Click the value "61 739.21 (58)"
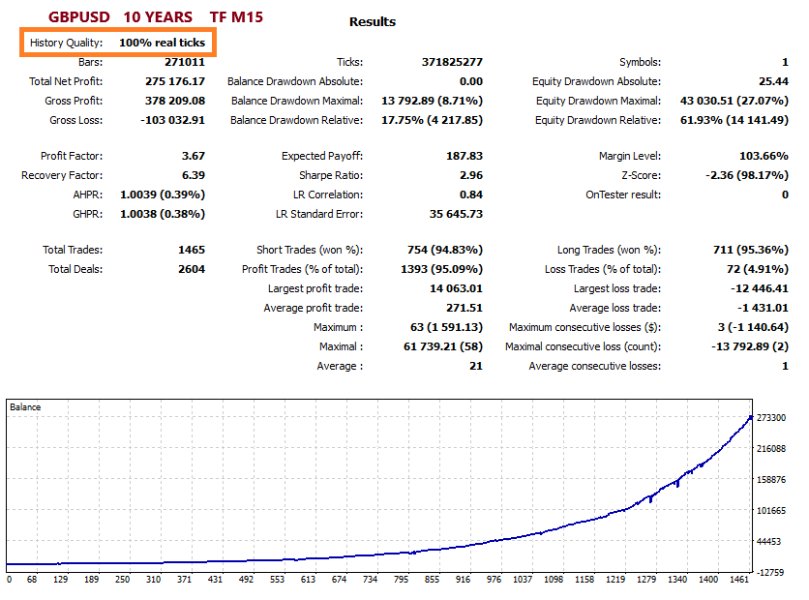The height and width of the screenshot is (600, 809). [x=443, y=347]
